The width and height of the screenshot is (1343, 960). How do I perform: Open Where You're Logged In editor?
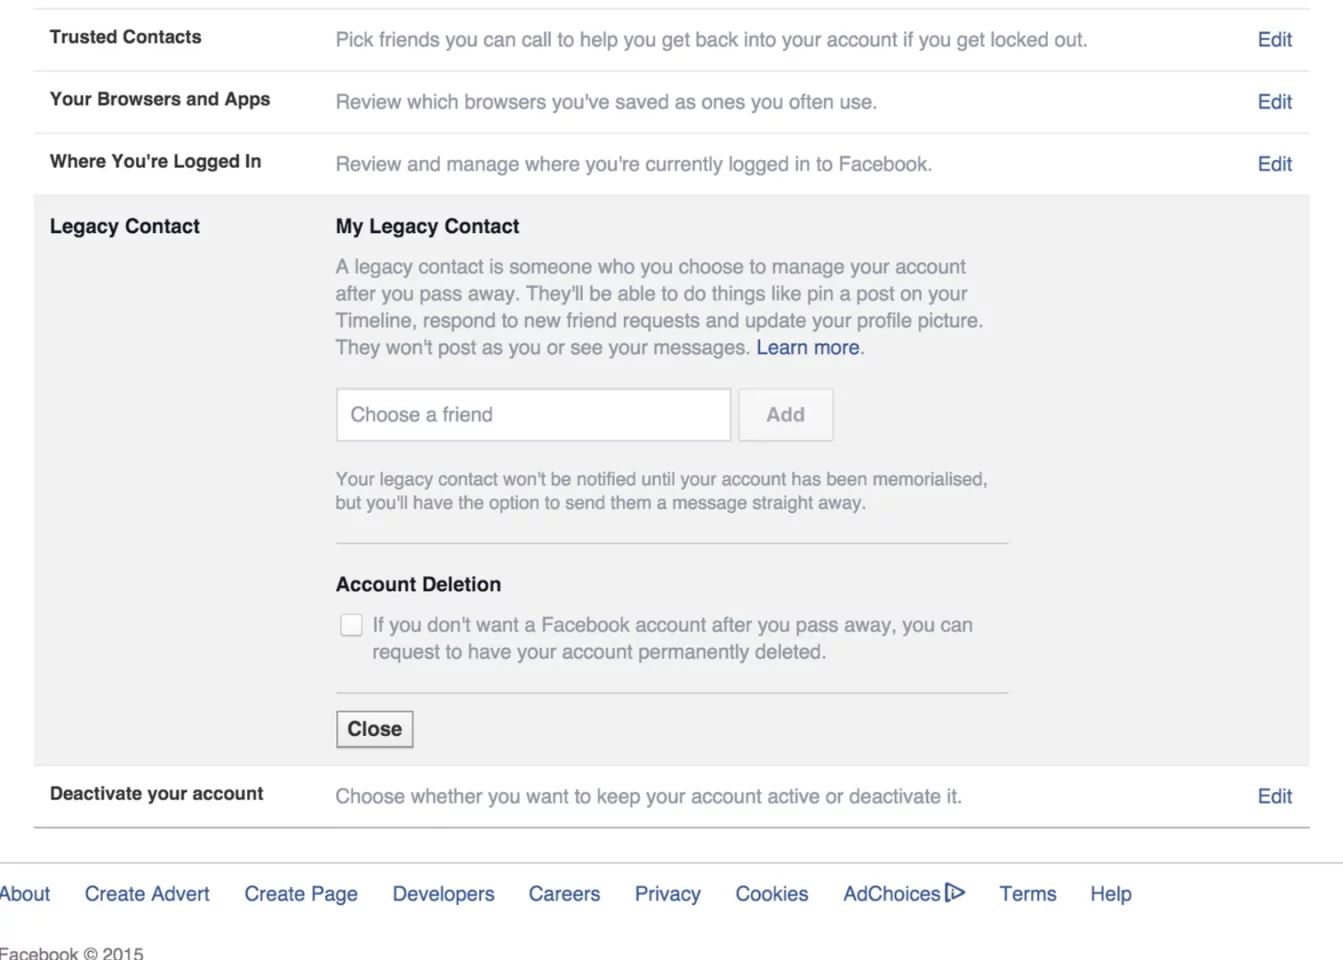[x=1274, y=164]
